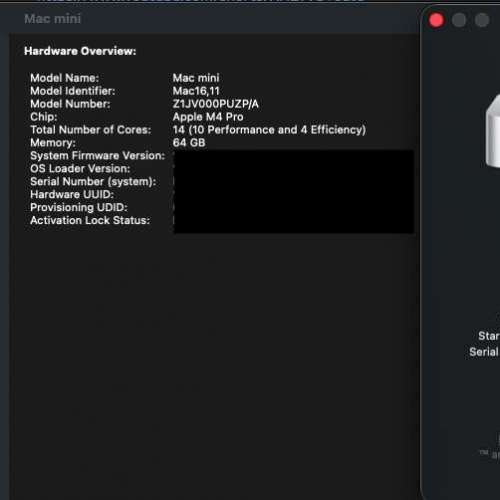The height and width of the screenshot is (500, 500).
Task: Select the 'Model Number:' label
Action: [70, 104]
